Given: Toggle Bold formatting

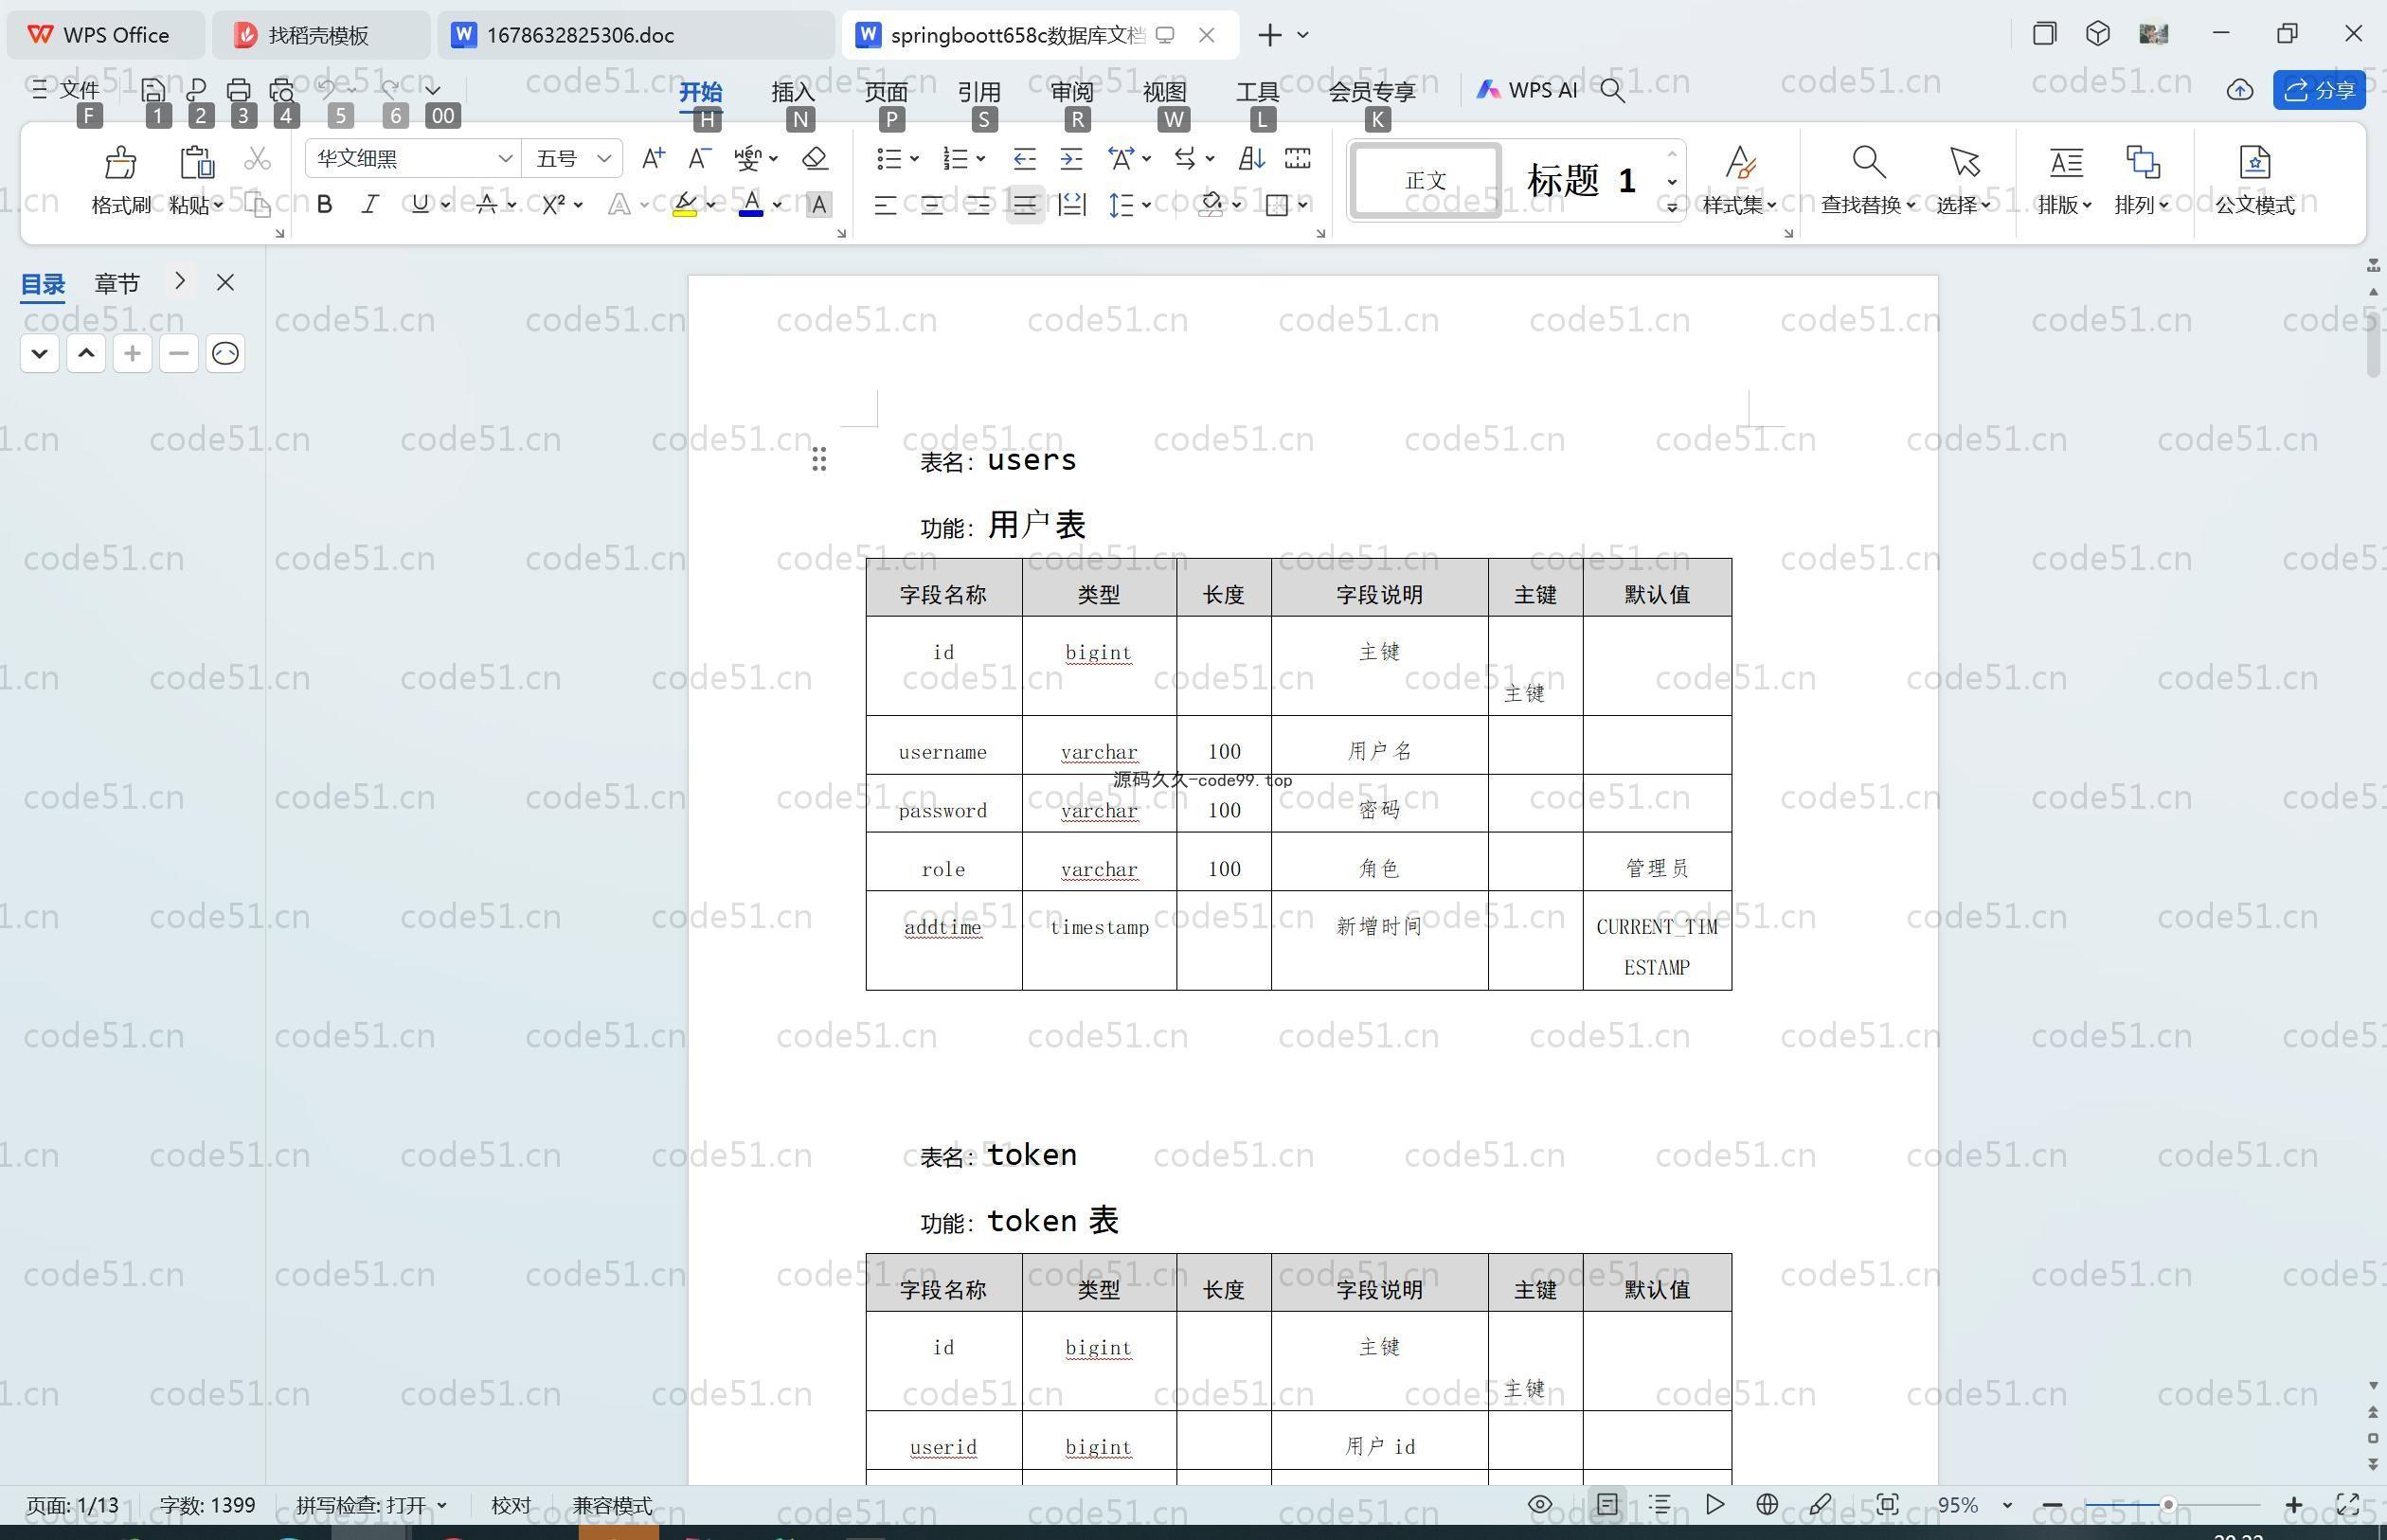Looking at the screenshot, I should pos(324,205).
